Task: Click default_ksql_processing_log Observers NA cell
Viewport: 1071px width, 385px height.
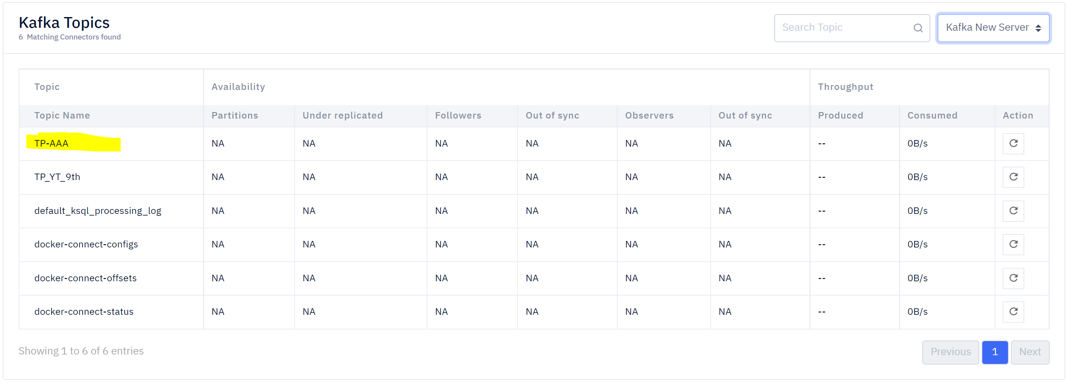Action: 631,211
